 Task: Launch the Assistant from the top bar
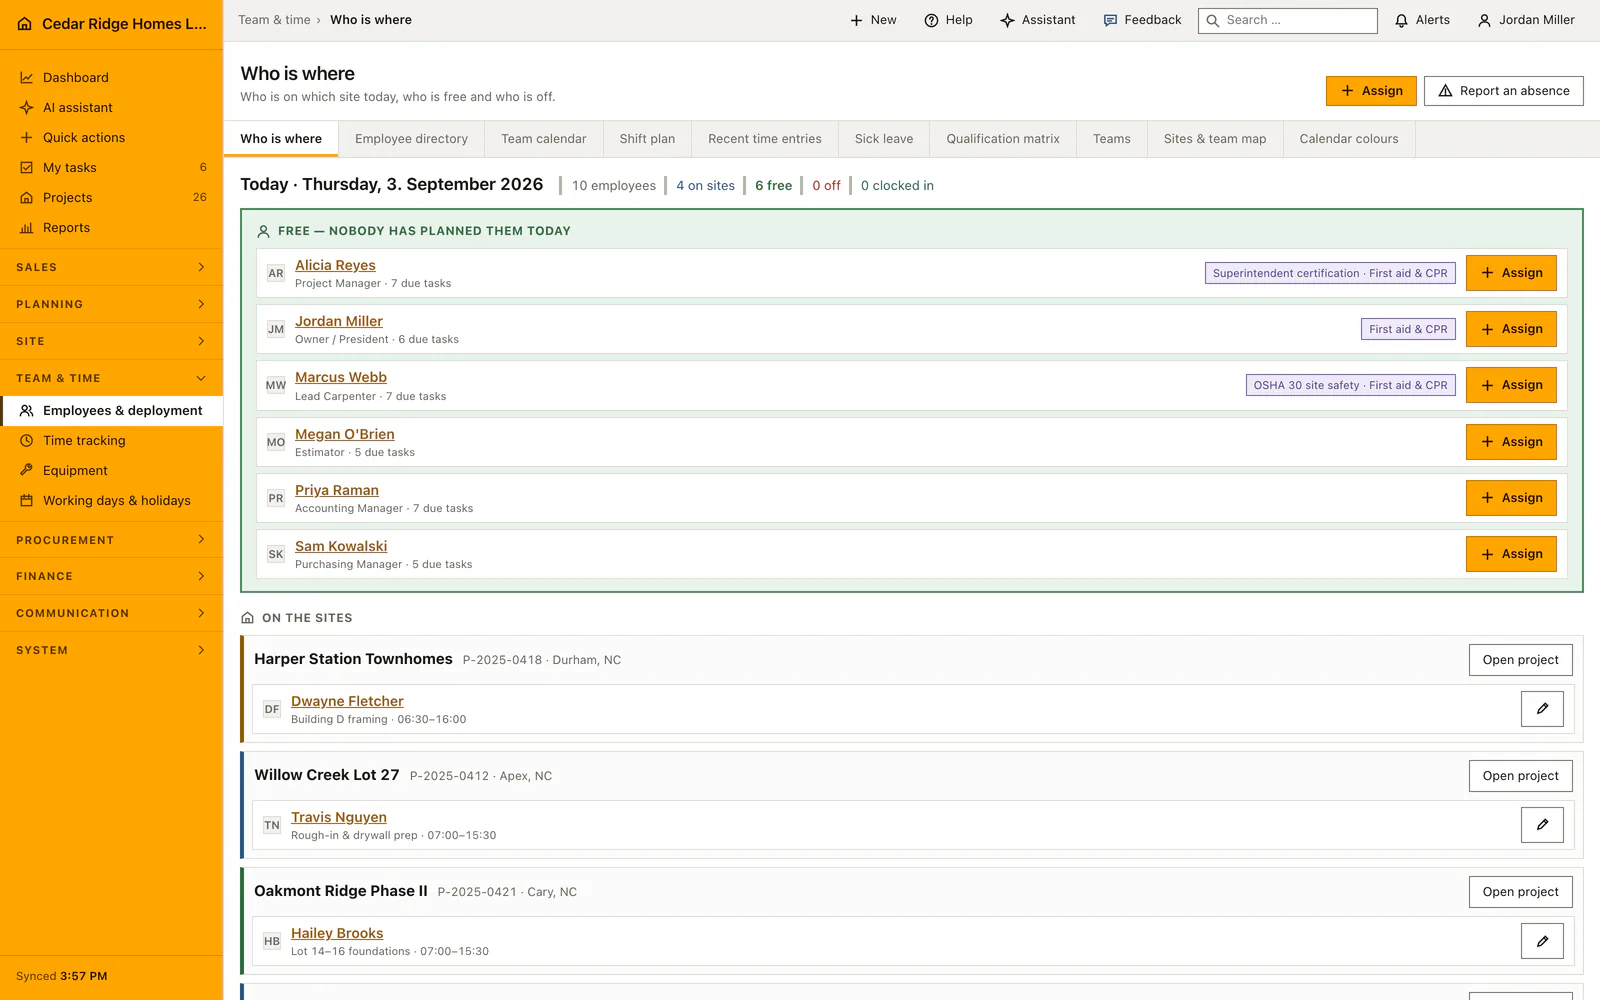point(1038,20)
